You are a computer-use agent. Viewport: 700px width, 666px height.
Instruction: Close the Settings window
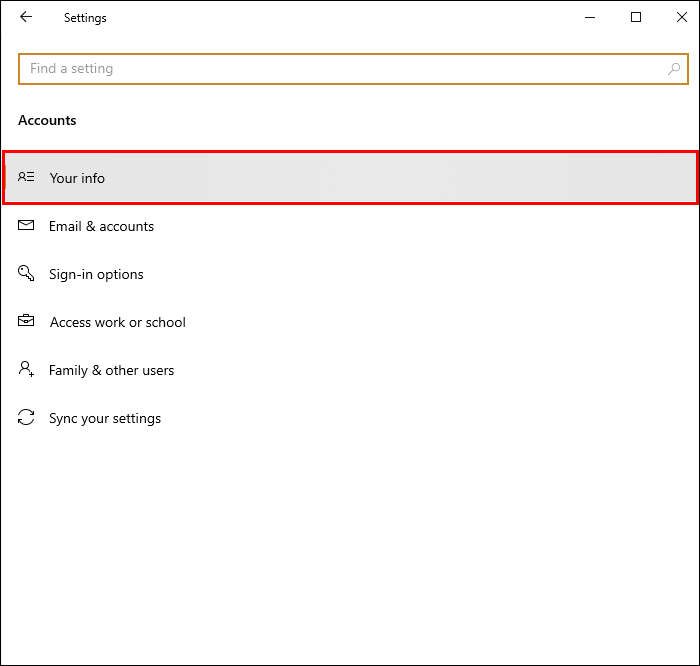coord(681,17)
